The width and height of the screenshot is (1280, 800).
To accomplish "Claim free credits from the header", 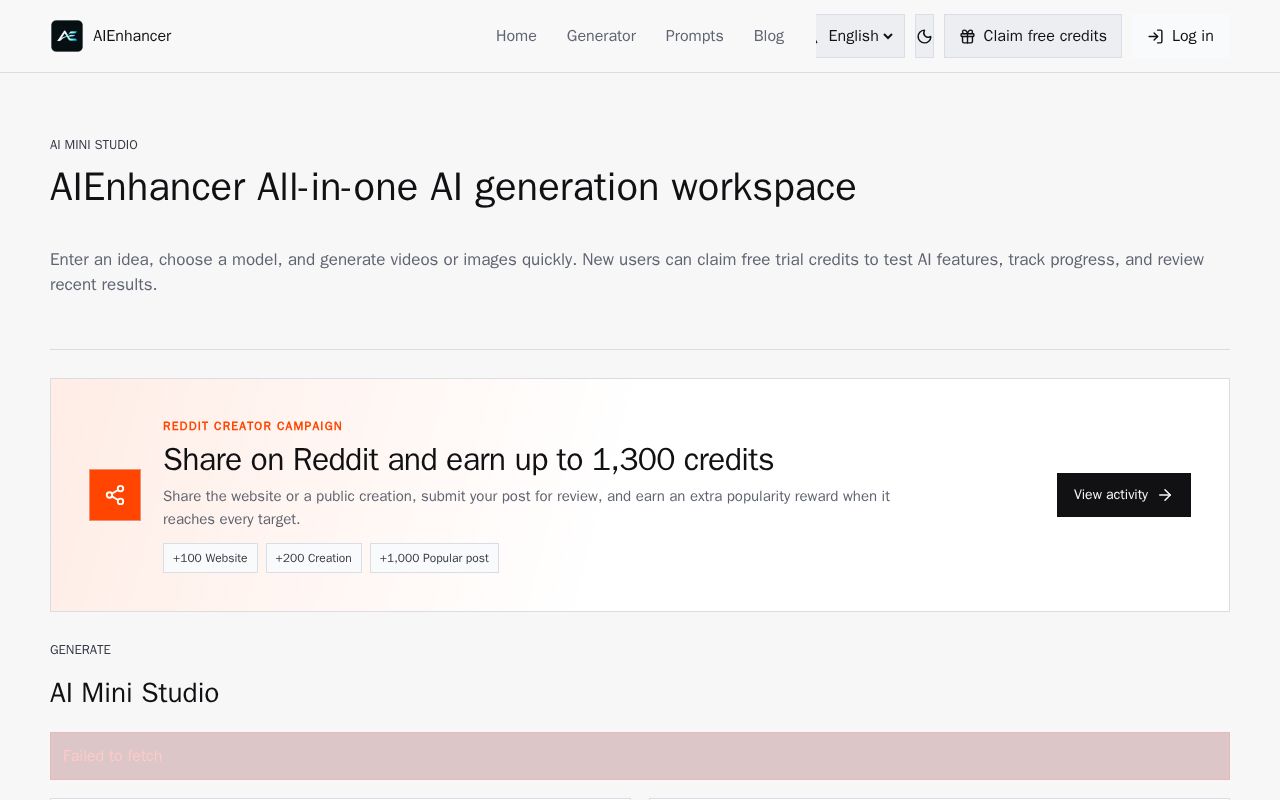I will pos(1033,36).
